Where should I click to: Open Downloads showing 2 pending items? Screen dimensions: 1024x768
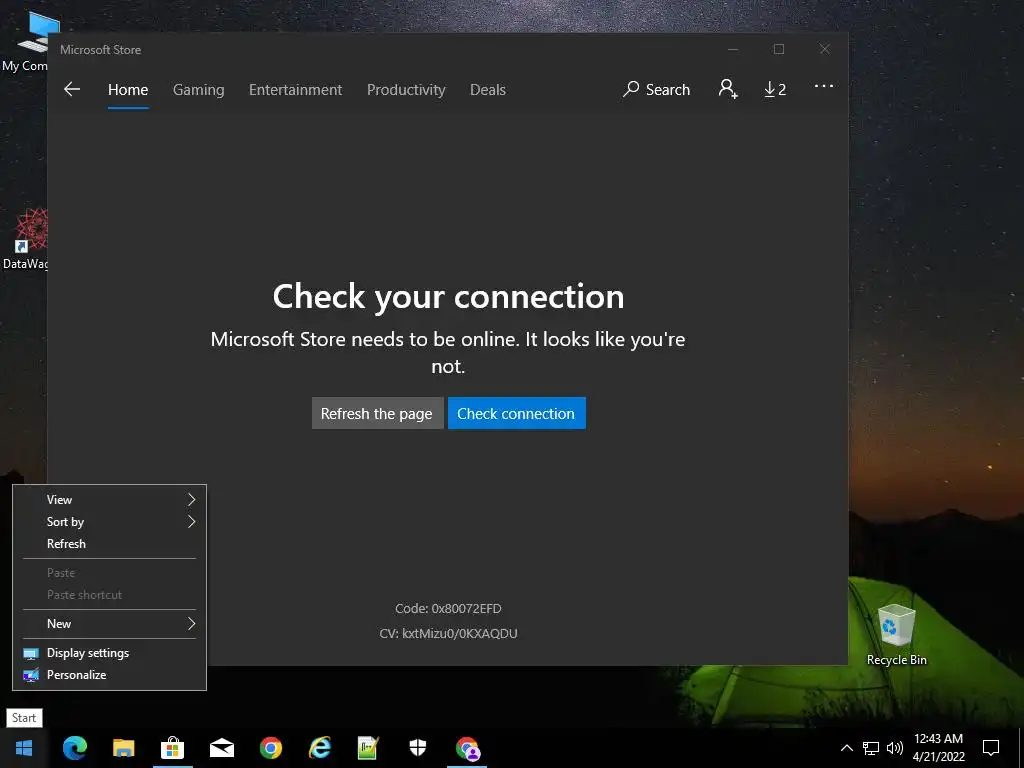(x=775, y=89)
